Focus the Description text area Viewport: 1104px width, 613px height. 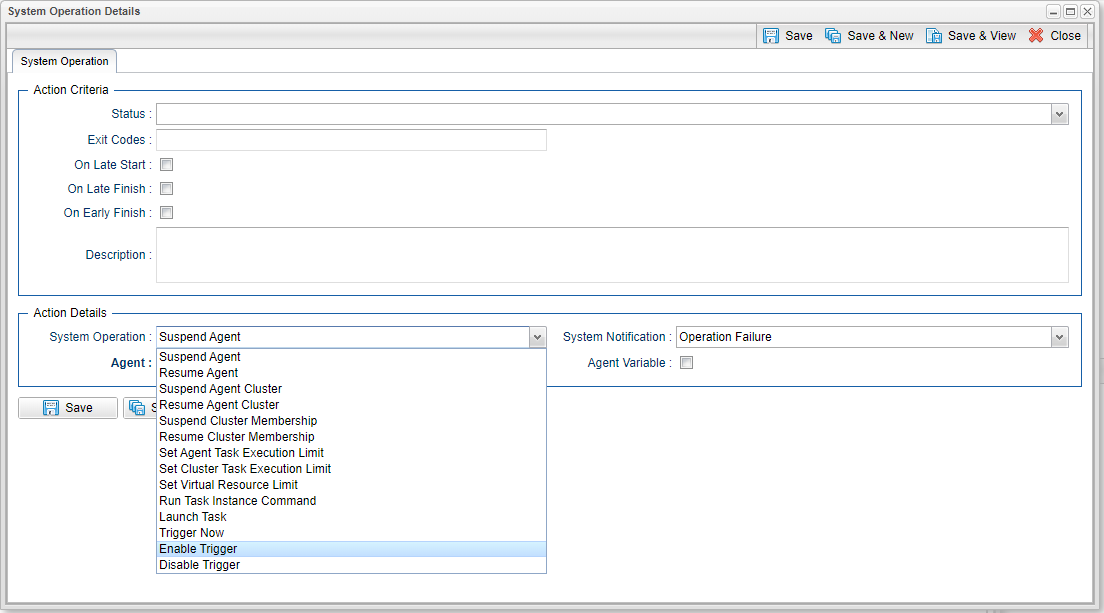pos(612,255)
